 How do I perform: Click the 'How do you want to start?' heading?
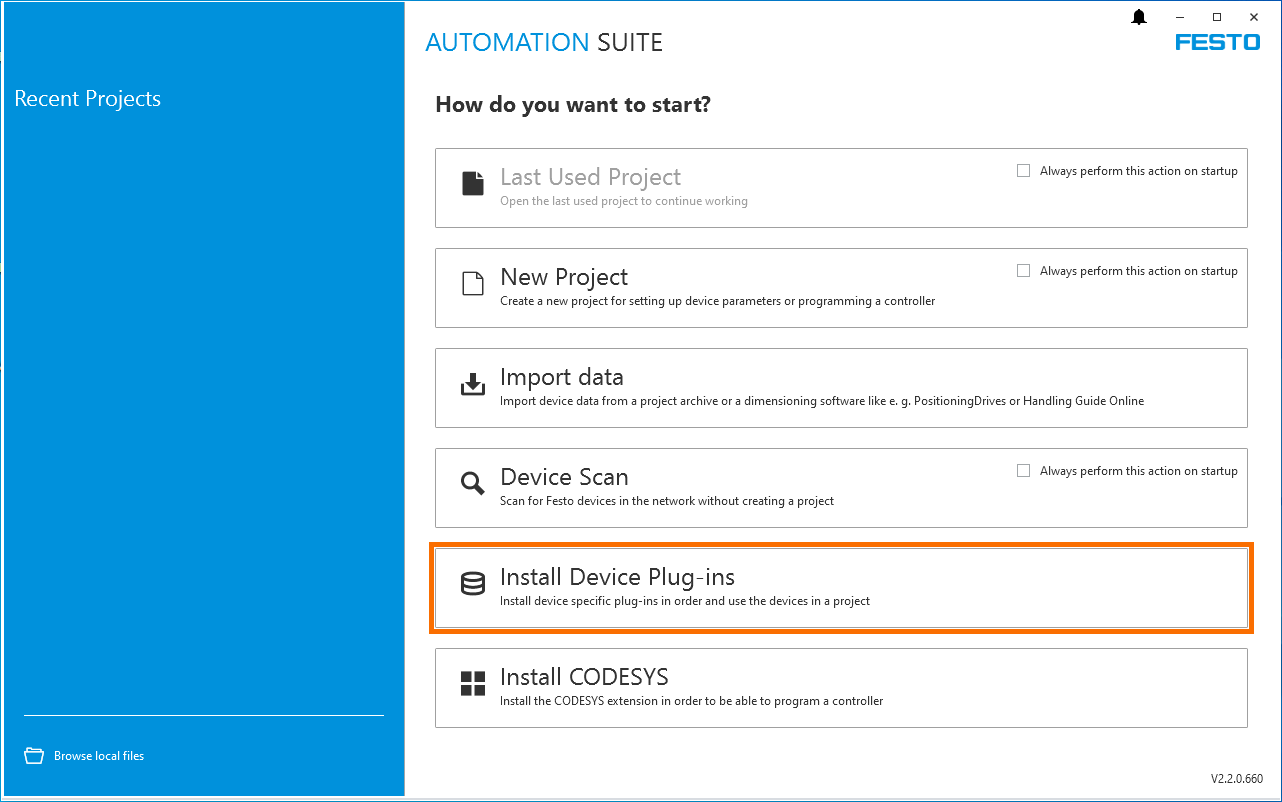[573, 104]
